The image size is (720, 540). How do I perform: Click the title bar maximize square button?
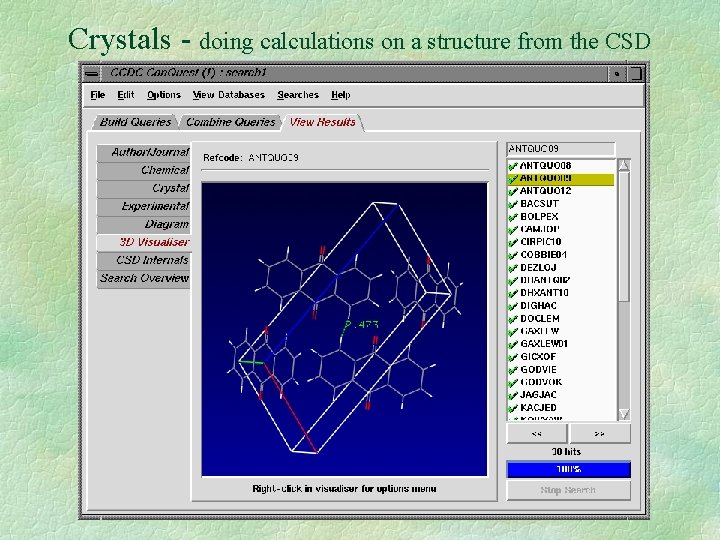[x=635, y=73]
